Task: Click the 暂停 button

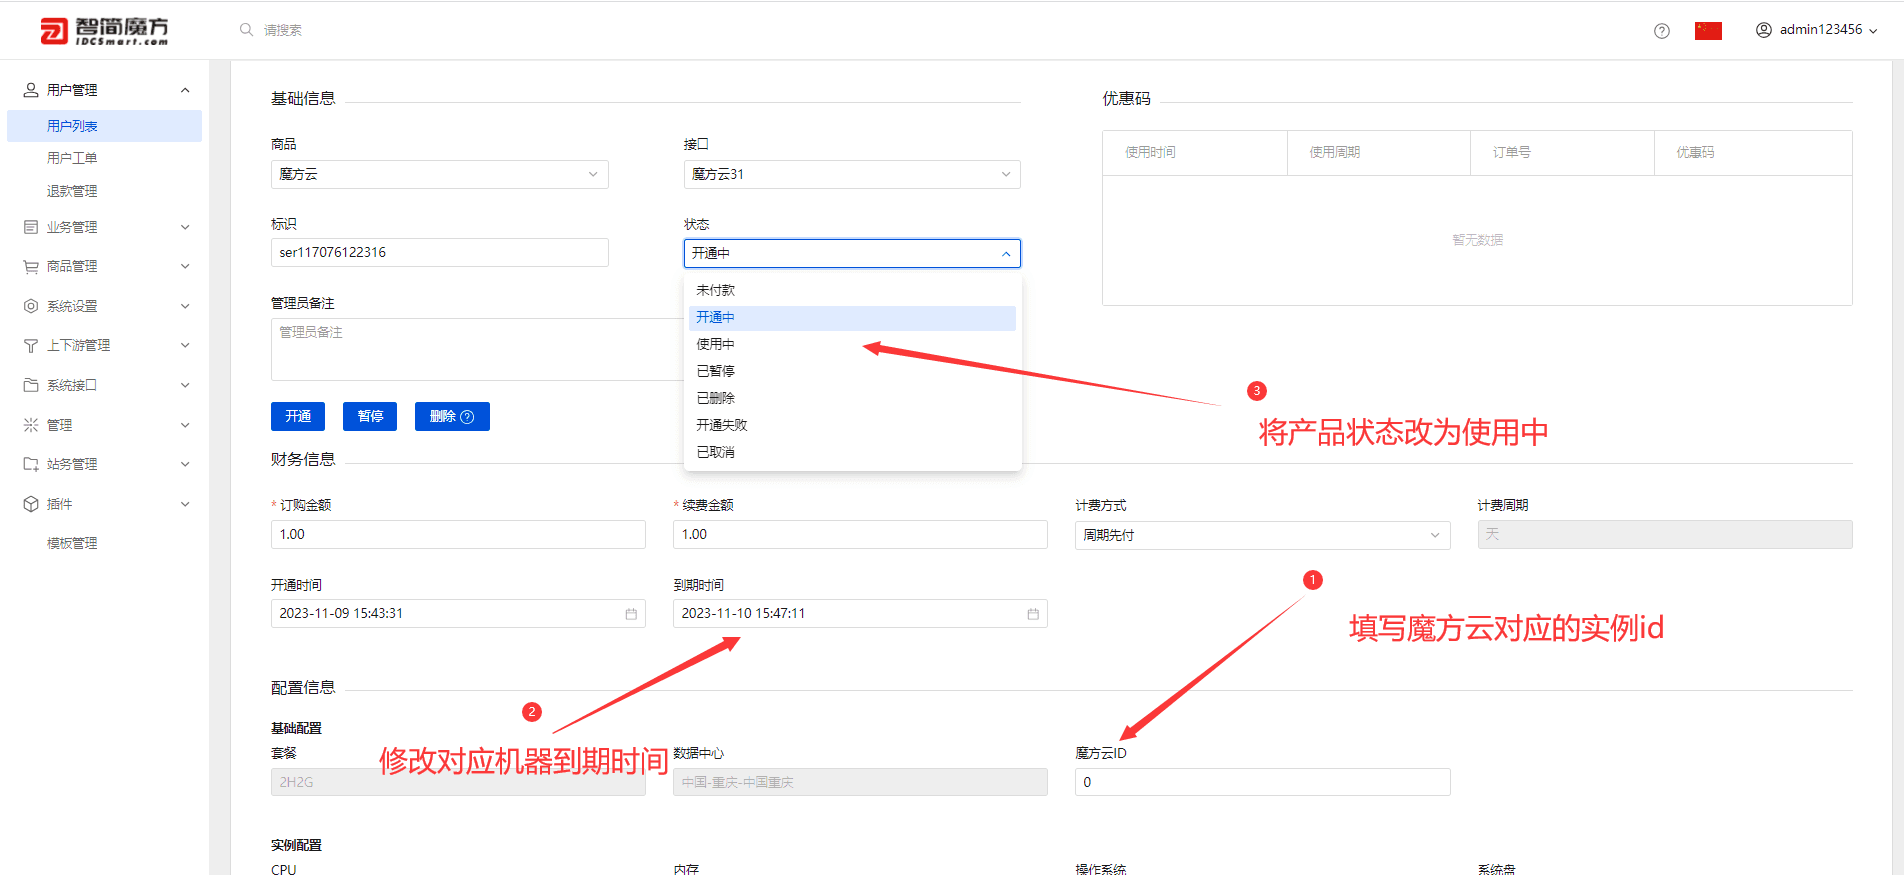Action: tap(370, 416)
